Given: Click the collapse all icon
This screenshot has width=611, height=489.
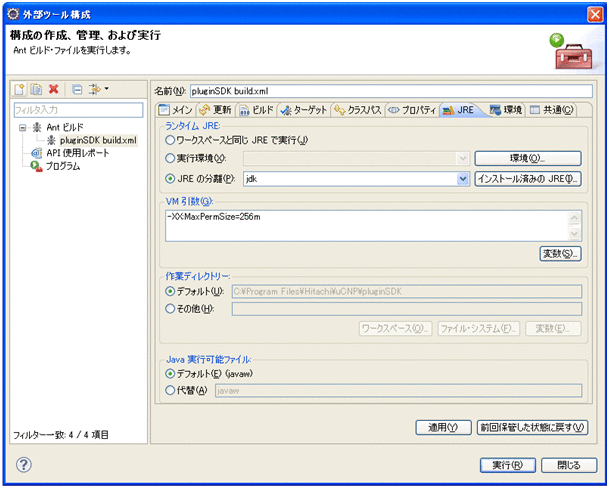Looking at the screenshot, I should pyautogui.click(x=77, y=90).
